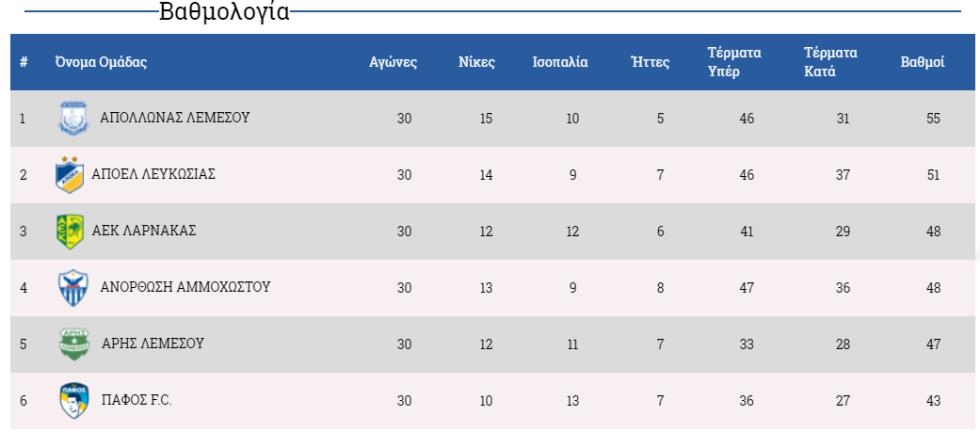Screen dimensions: 980x448
Task: Click the Όνομα Ομάδας column header
Action: tap(101, 62)
